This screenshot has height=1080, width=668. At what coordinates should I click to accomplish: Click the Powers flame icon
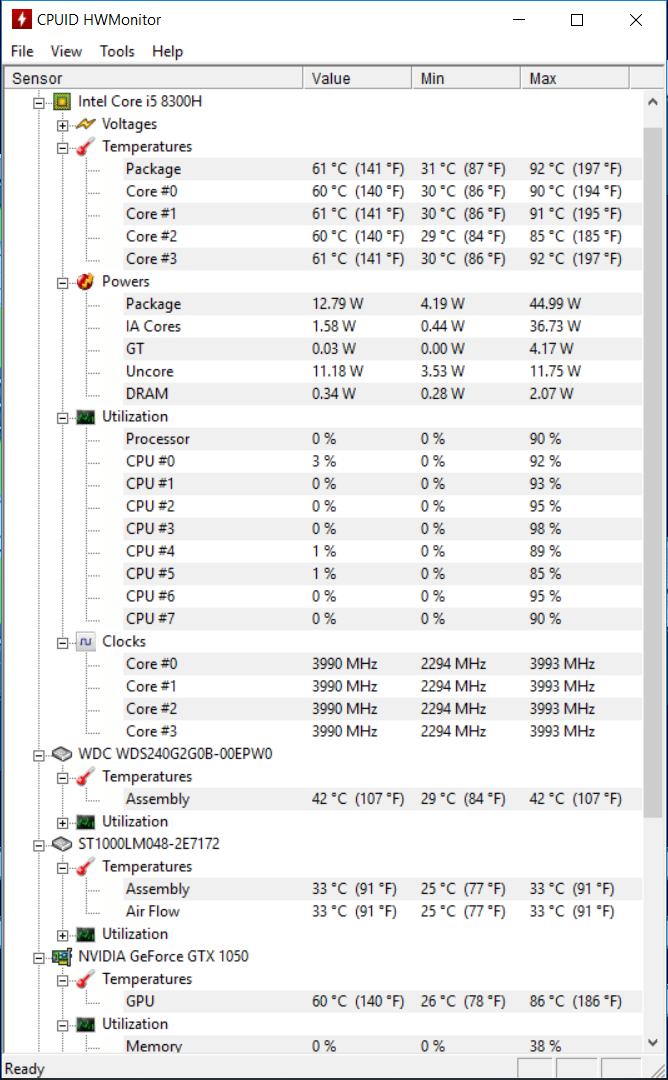(x=85, y=281)
